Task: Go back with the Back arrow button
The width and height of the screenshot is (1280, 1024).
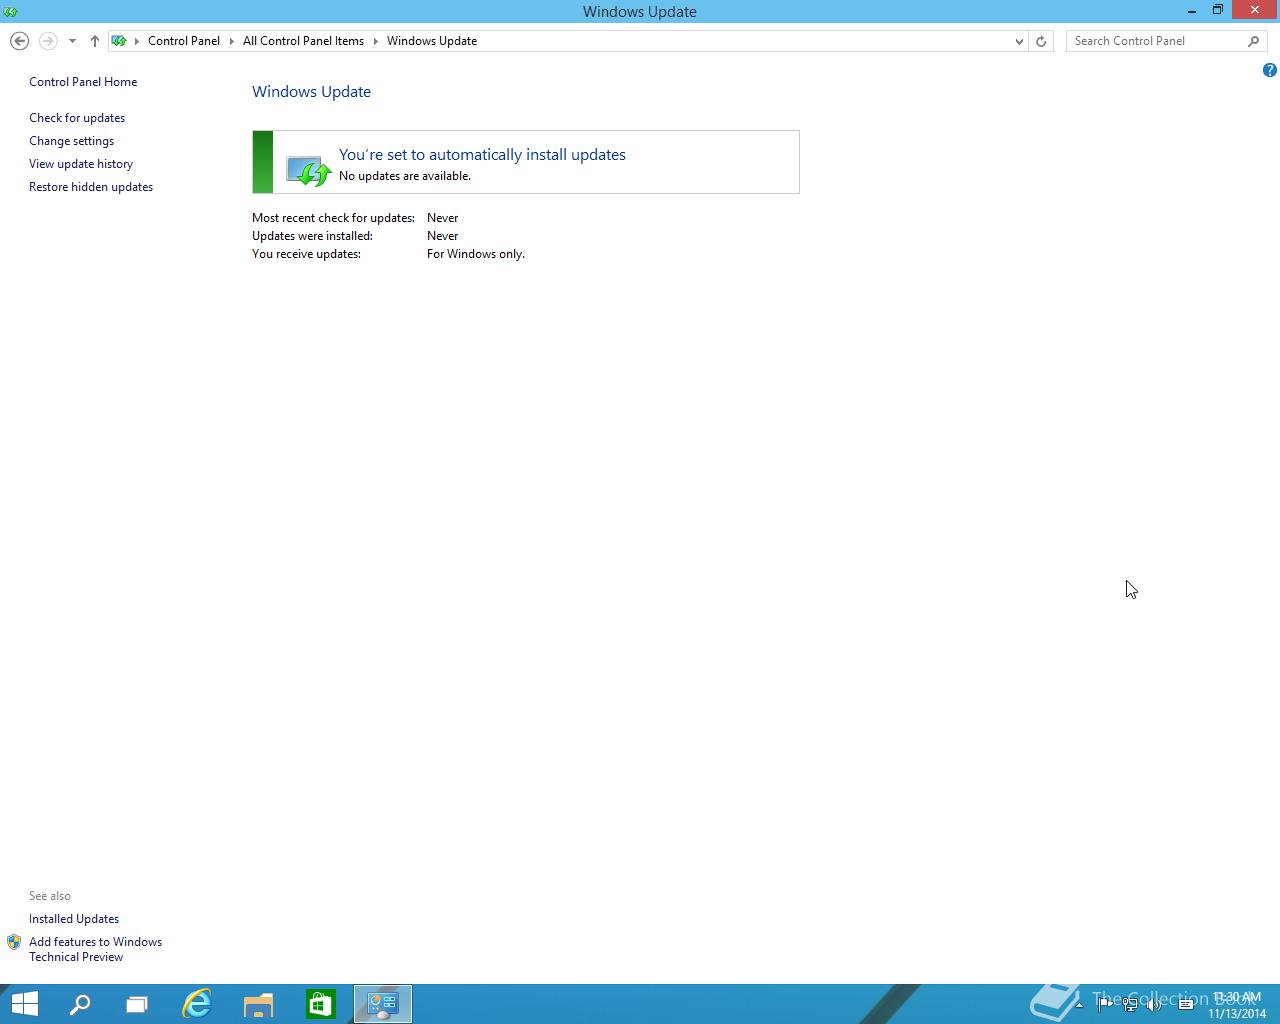Action: click(19, 41)
